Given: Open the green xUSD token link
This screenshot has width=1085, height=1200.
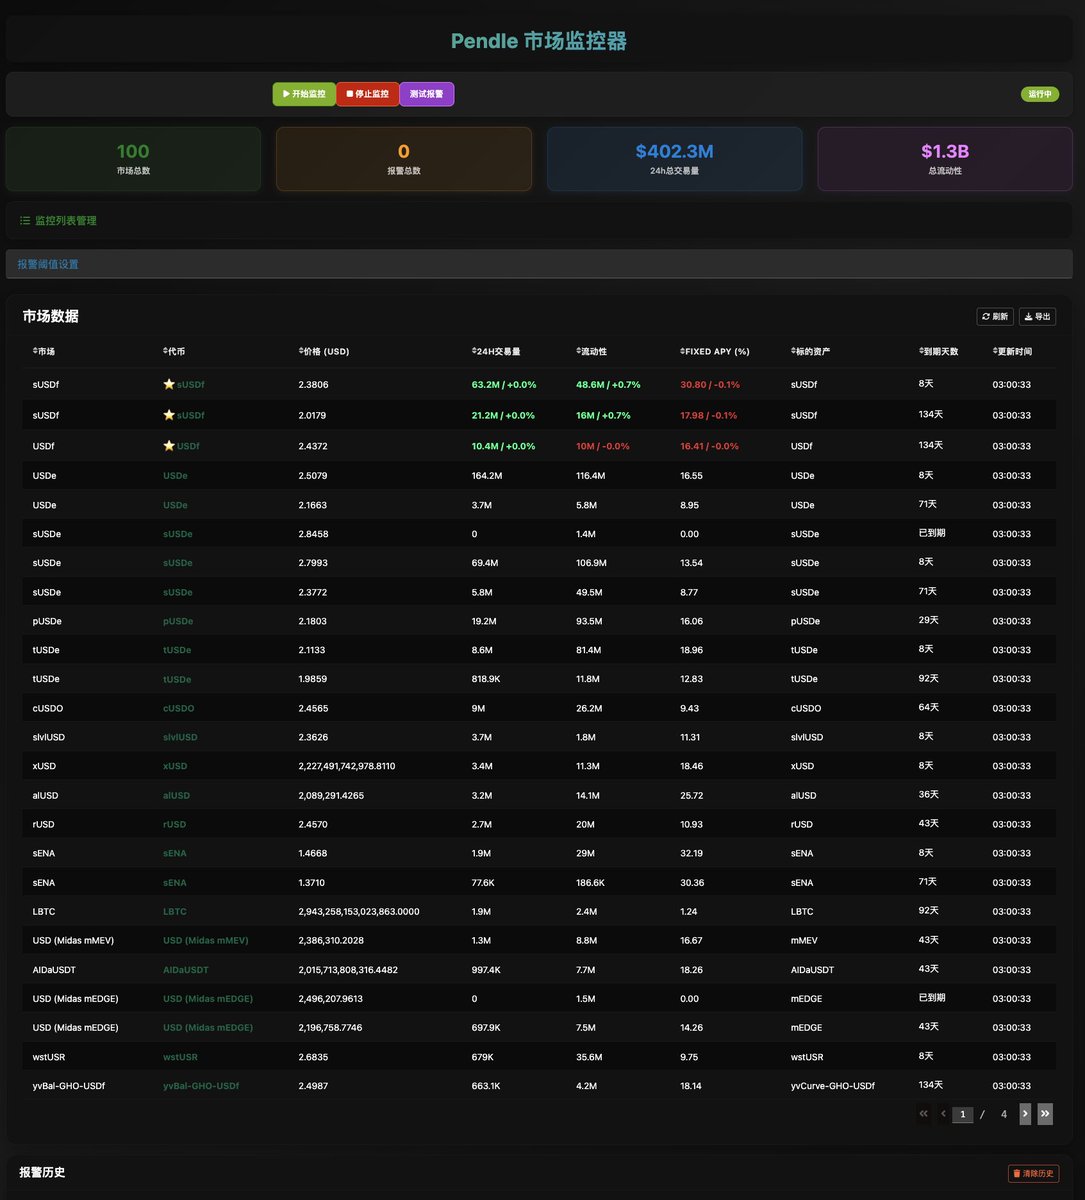Looking at the screenshot, I should tap(175, 766).
